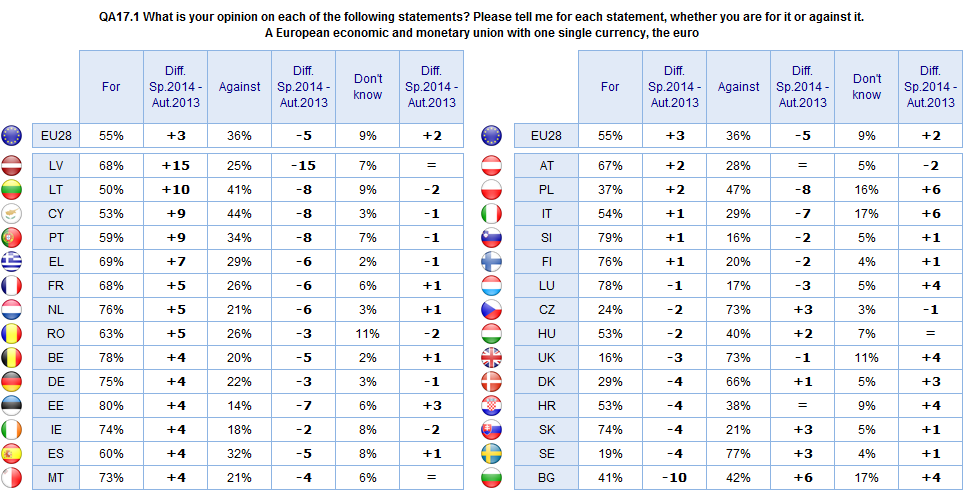Select the 'PL' country code cell
Image resolution: width=963 pixels, height=490 pixels.
(x=546, y=189)
